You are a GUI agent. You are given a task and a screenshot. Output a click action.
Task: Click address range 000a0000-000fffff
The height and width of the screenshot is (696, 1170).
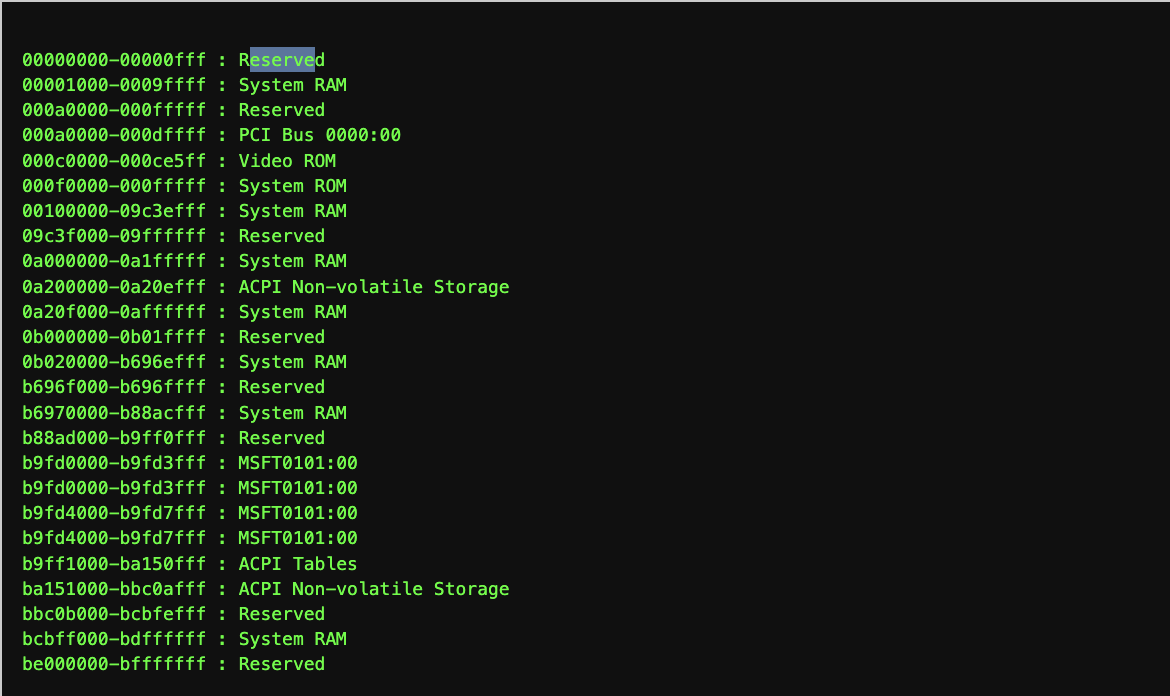point(114,110)
